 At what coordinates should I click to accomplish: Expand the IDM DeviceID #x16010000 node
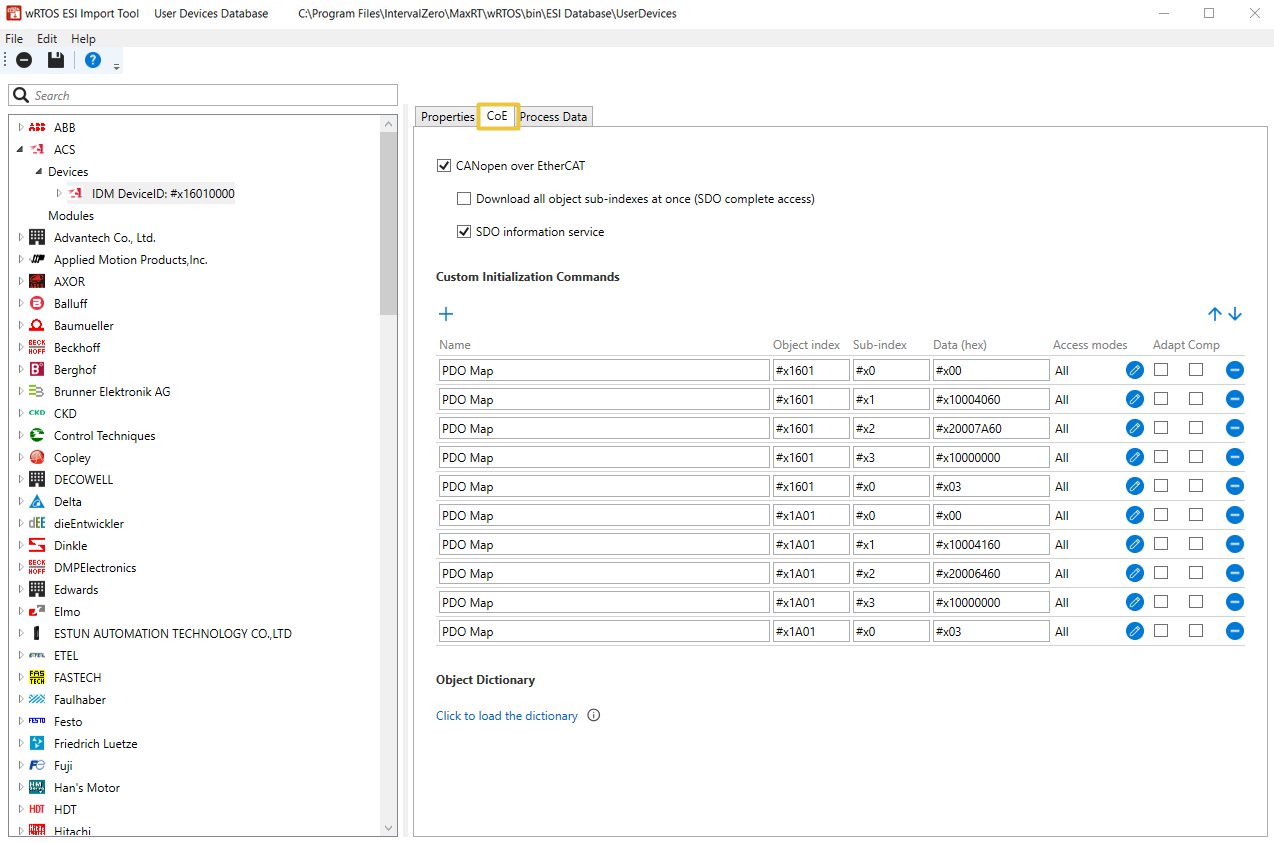59,194
